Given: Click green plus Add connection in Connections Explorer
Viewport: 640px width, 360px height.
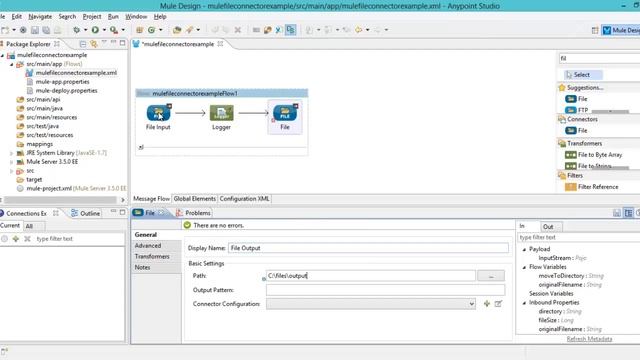Looking at the screenshot, I should pyautogui.click(x=16, y=239).
